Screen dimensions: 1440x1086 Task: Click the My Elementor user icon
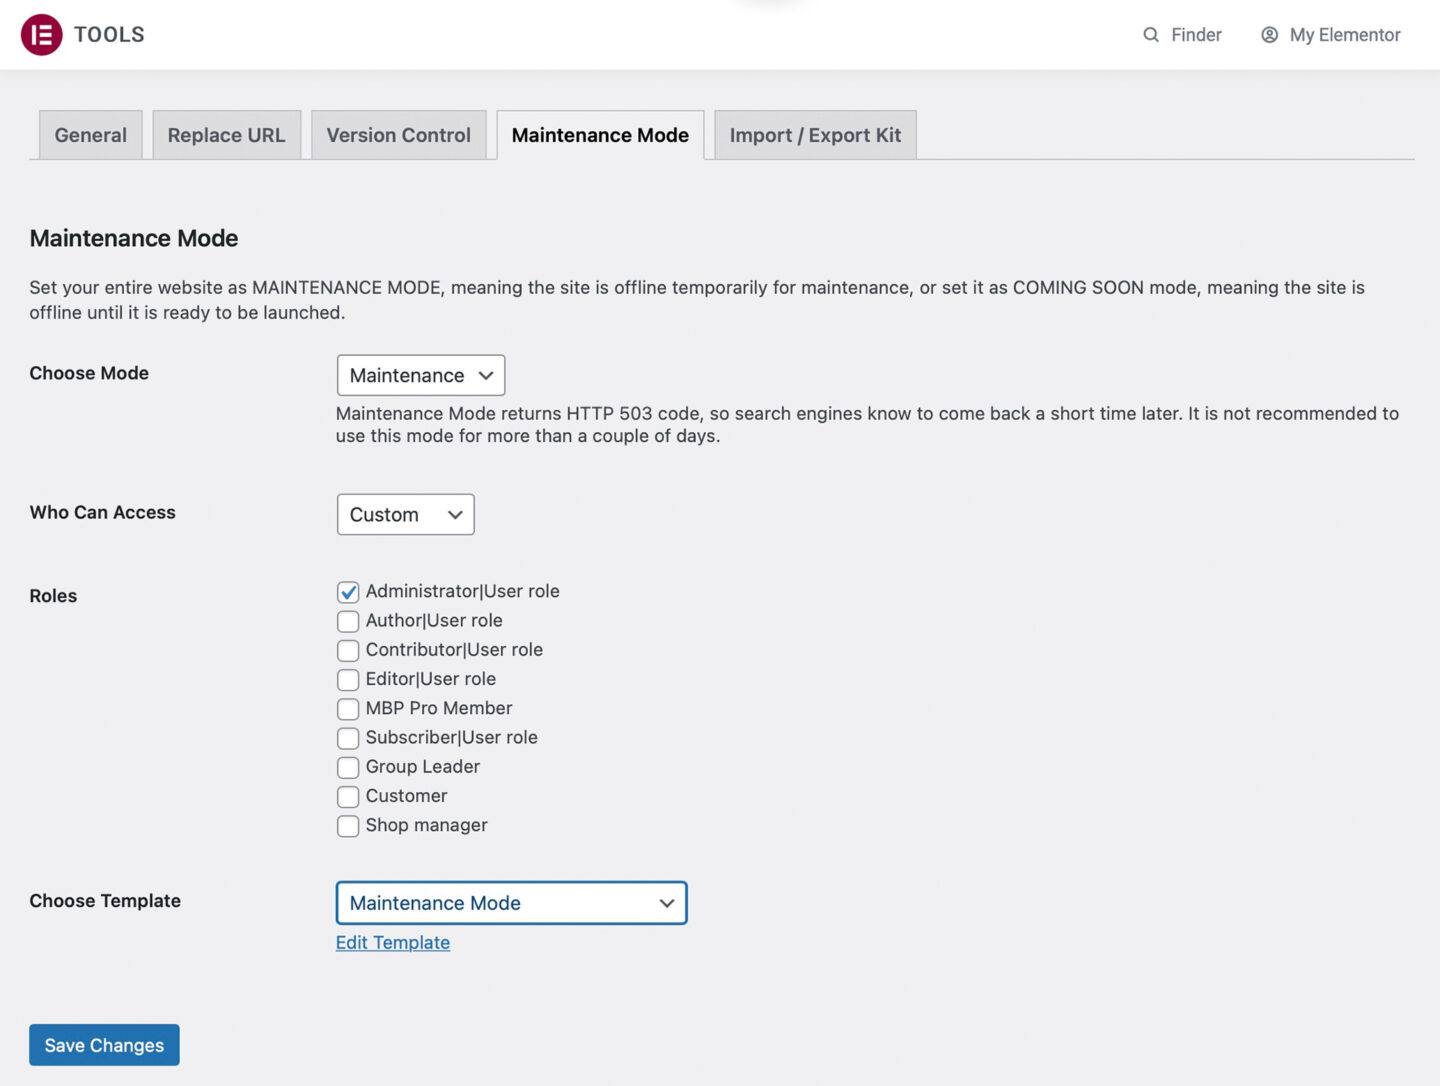pos(1269,35)
